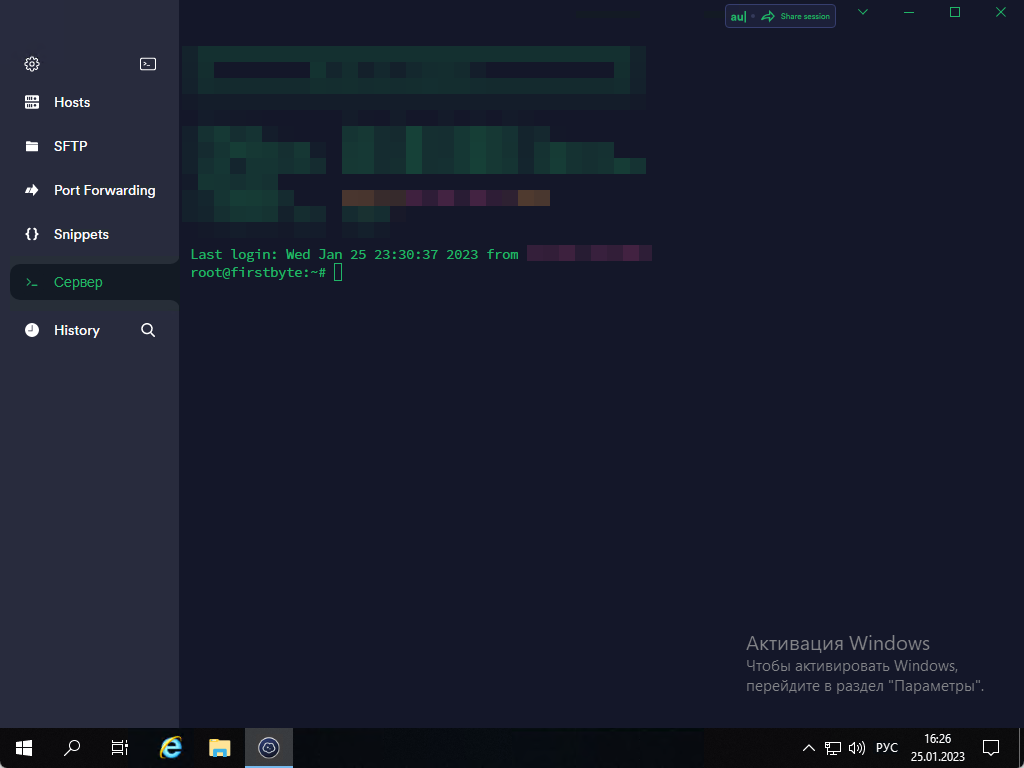Show hidden system tray icons

click(x=809, y=748)
